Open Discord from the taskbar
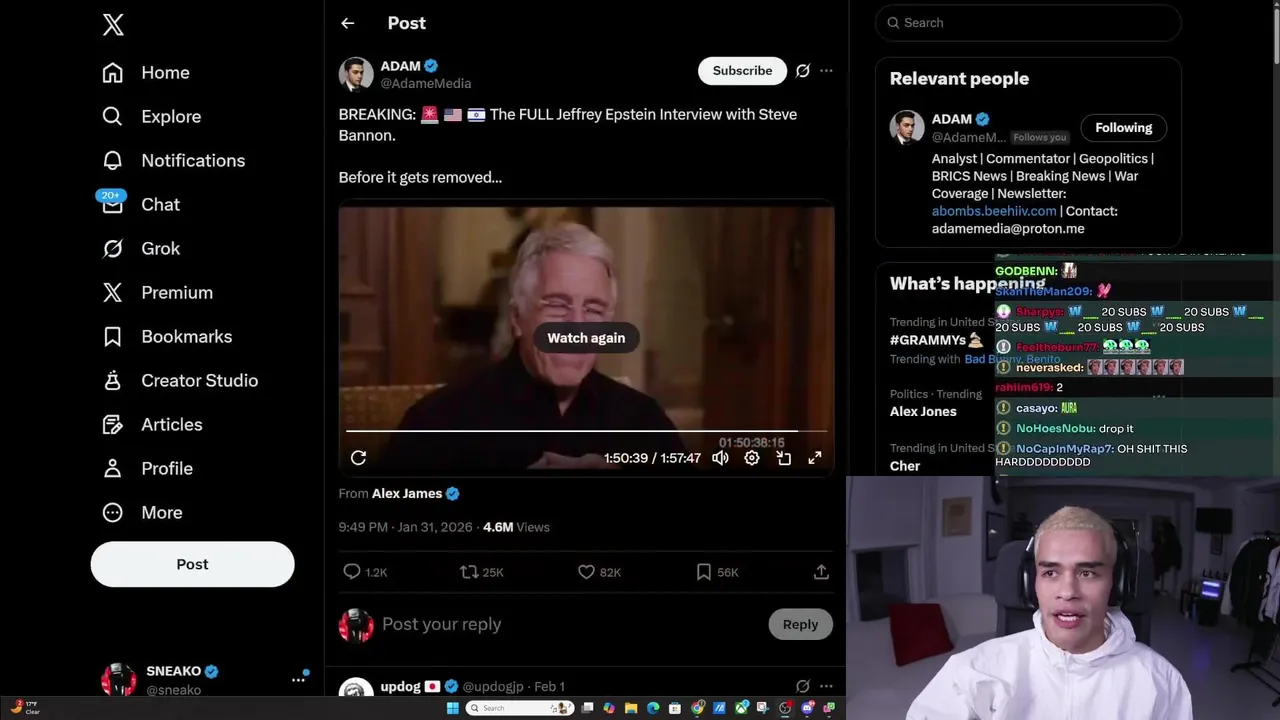 [x=807, y=708]
